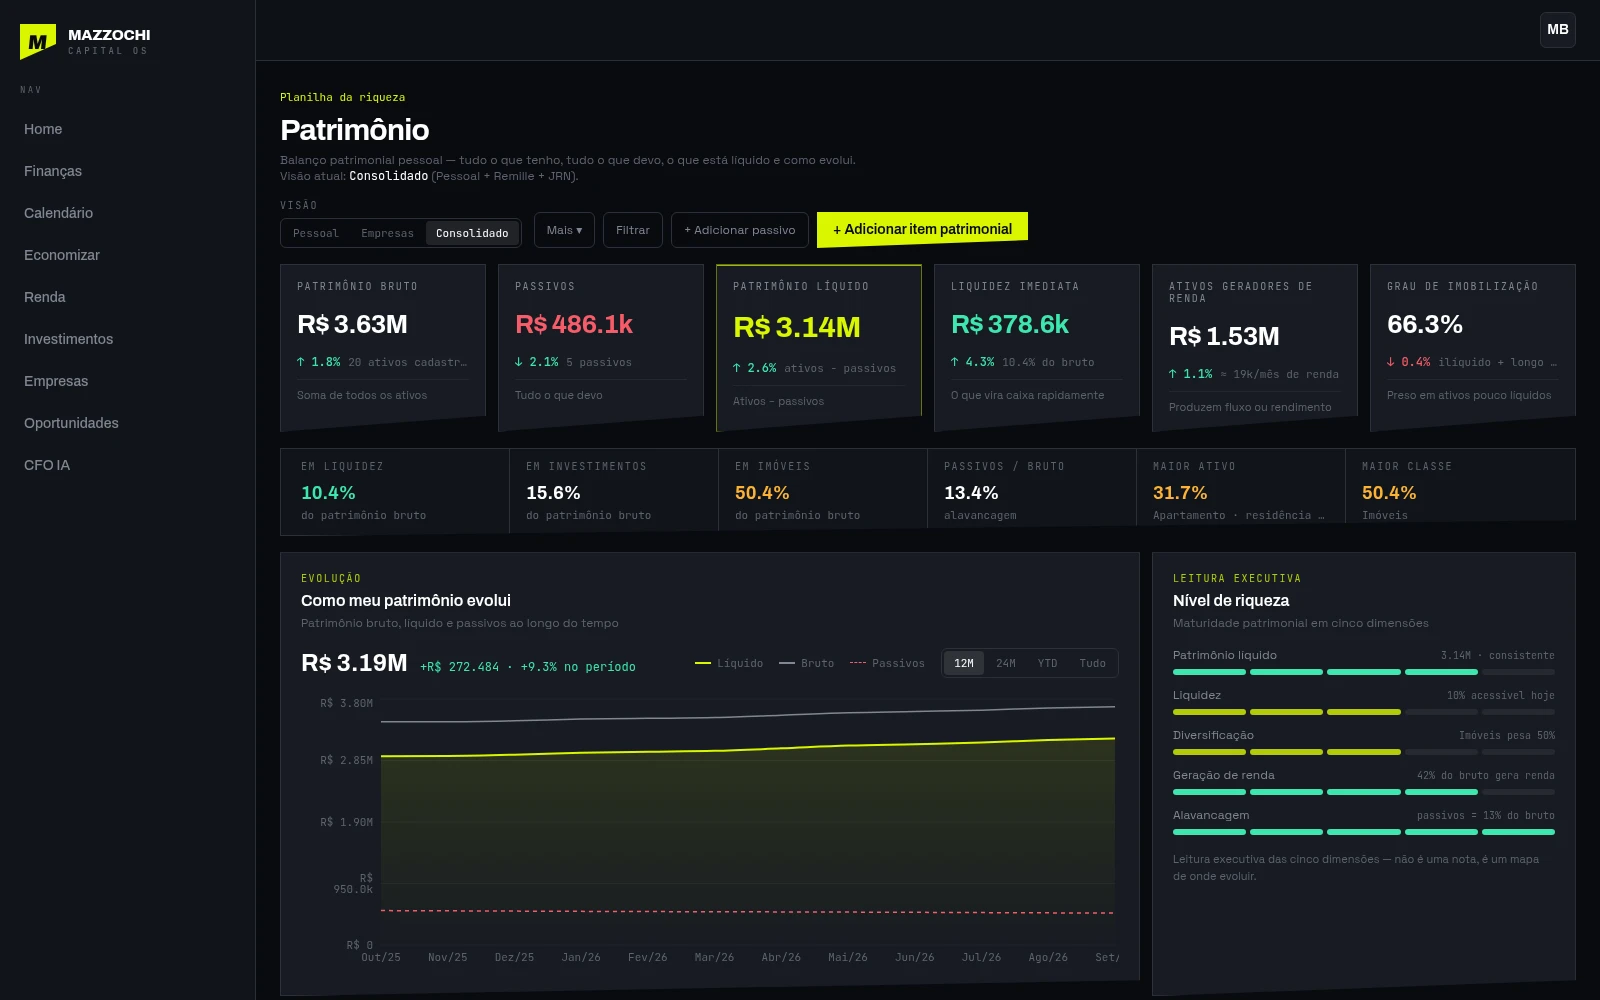Click the Filtrar button
The height and width of the screenshot is (1000, 1600).
[x=633, y=230]
